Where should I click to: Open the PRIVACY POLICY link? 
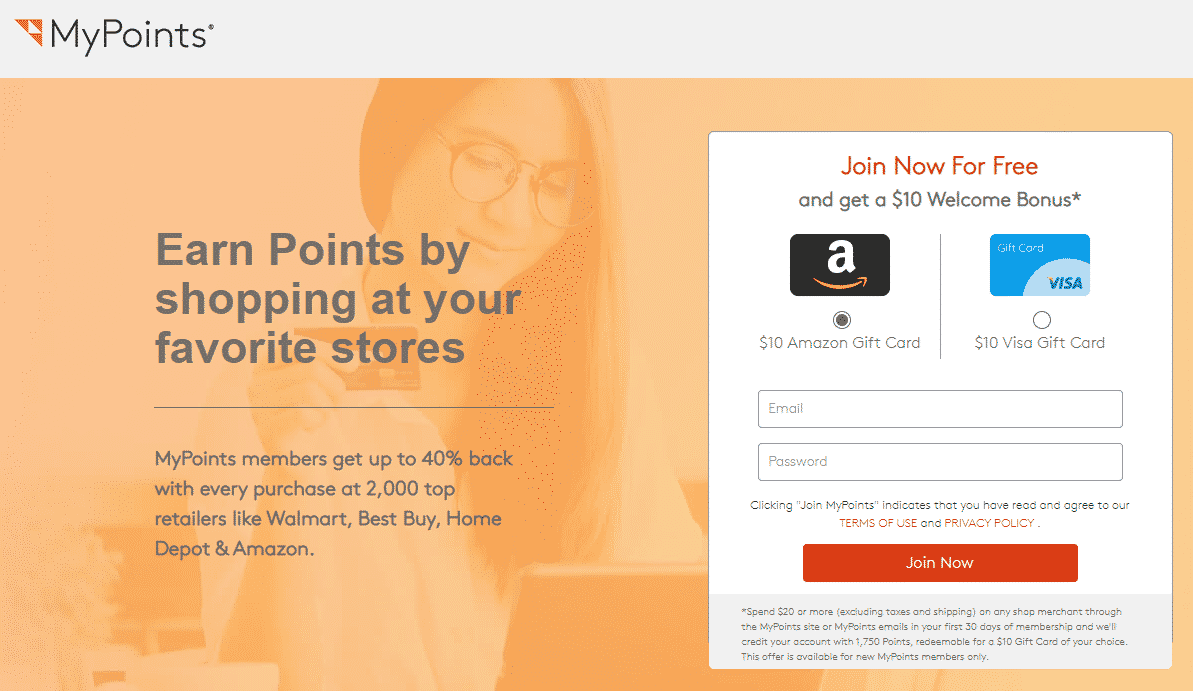[x=989, y=524]
